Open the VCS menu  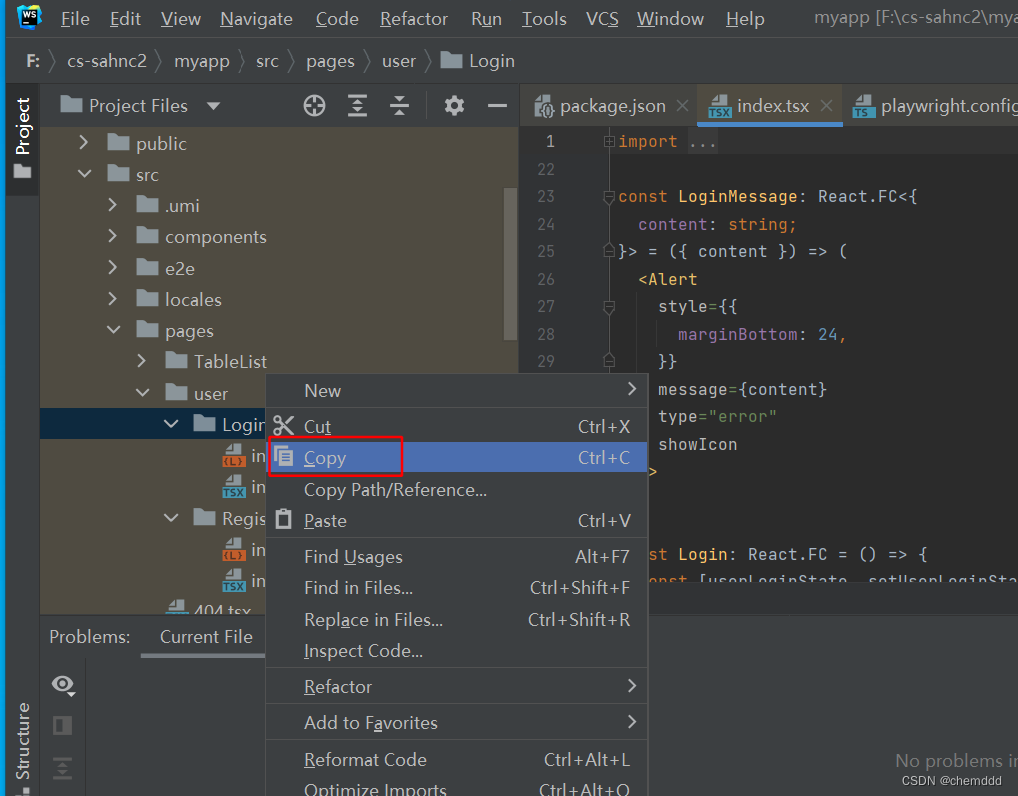point(602,19)
